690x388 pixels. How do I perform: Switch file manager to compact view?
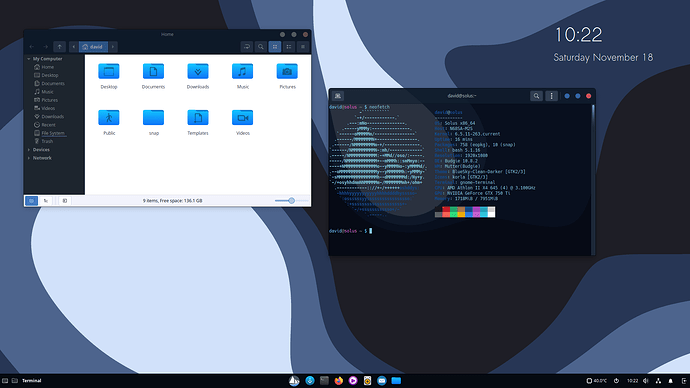tap(303, 47)
